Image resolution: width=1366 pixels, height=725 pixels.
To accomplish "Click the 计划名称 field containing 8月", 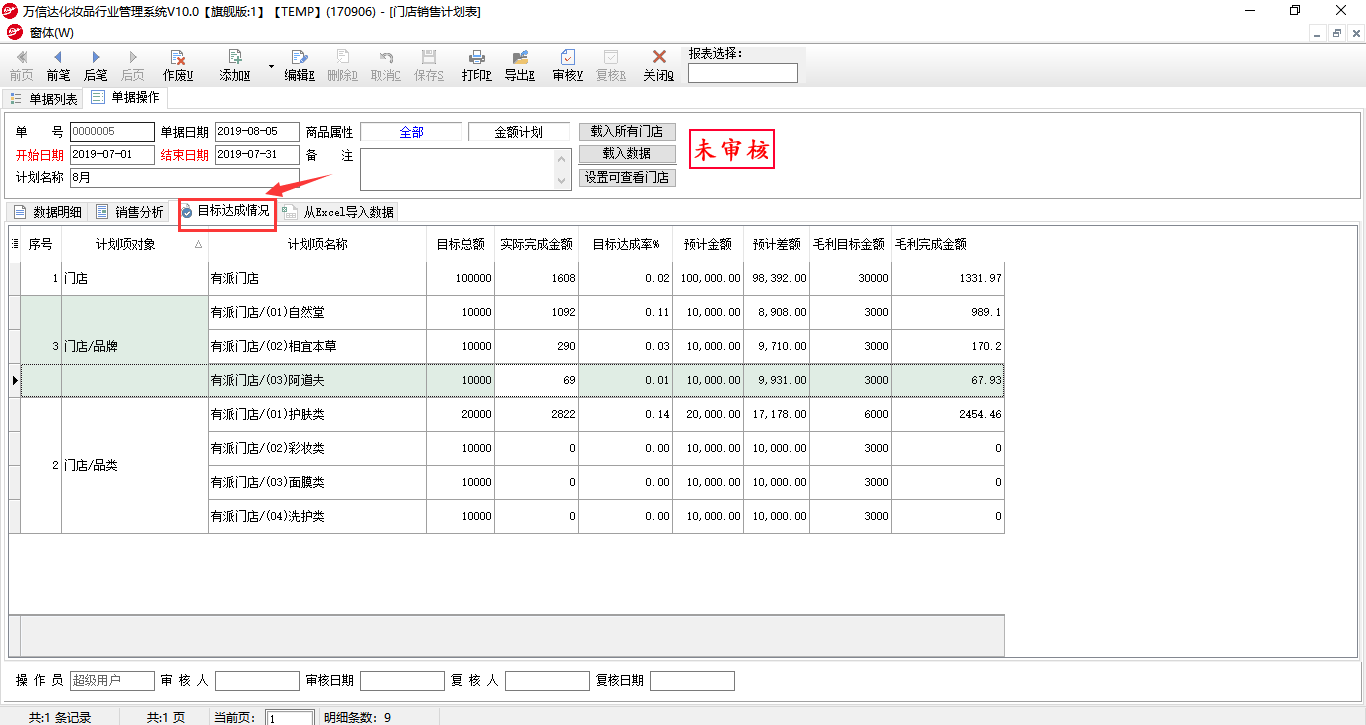I will [x=185, y=178].
